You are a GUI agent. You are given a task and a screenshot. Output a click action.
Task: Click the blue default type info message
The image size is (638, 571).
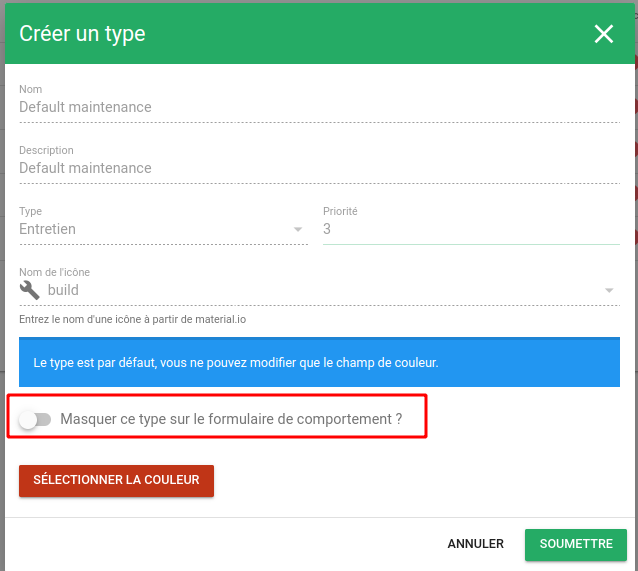pos(319,362)
